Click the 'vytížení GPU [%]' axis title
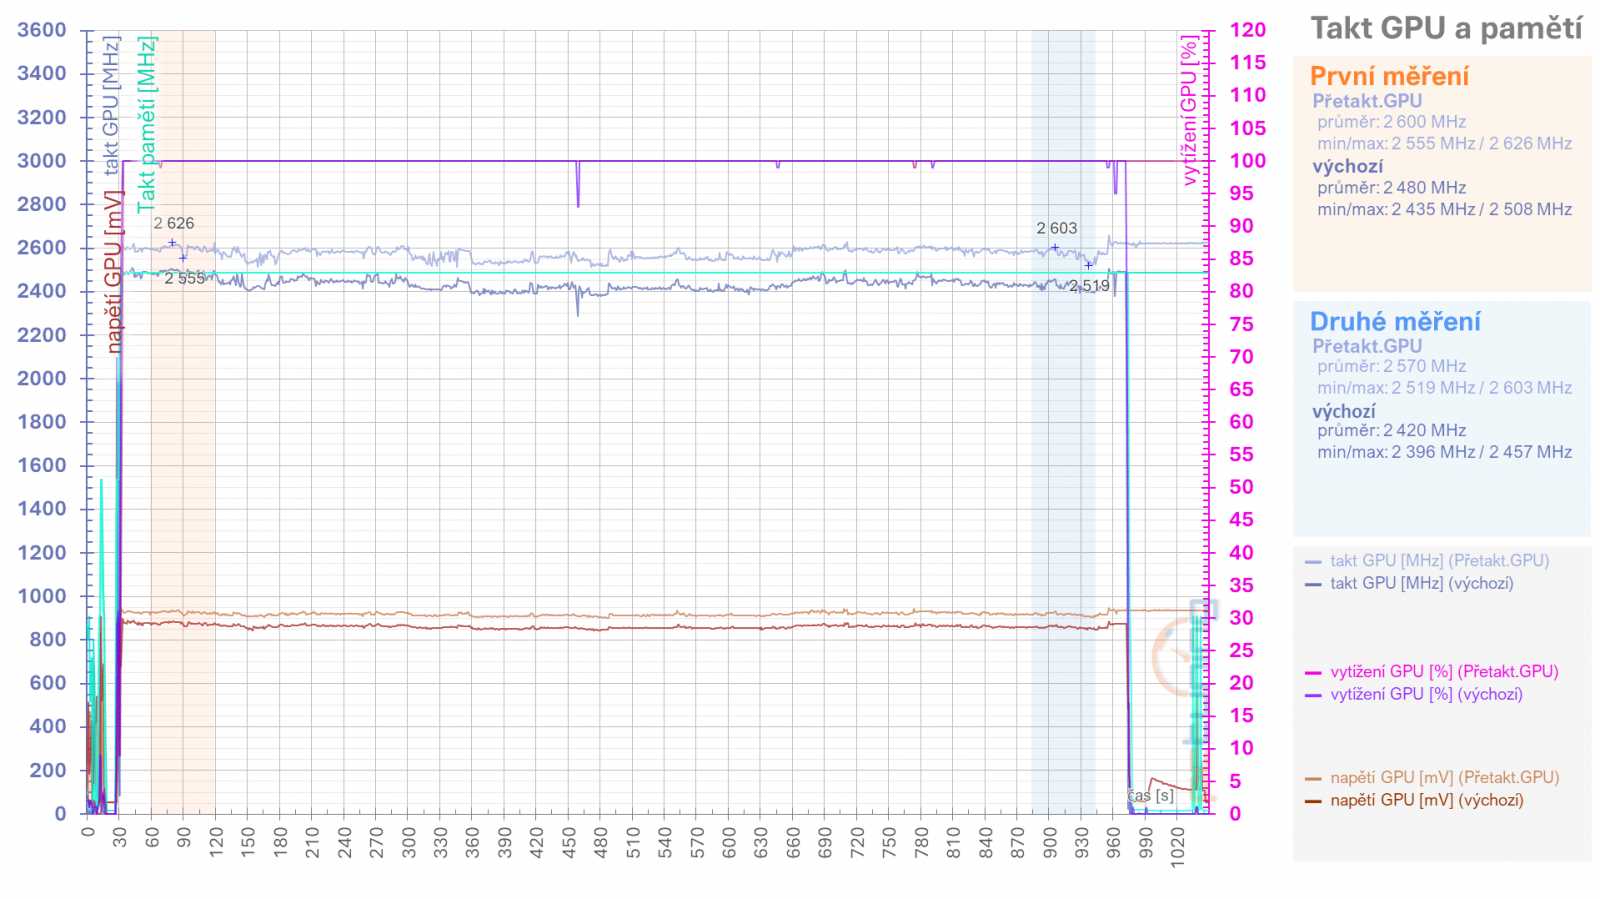This screenshot has width=1600, height=899. point(1188,111)
